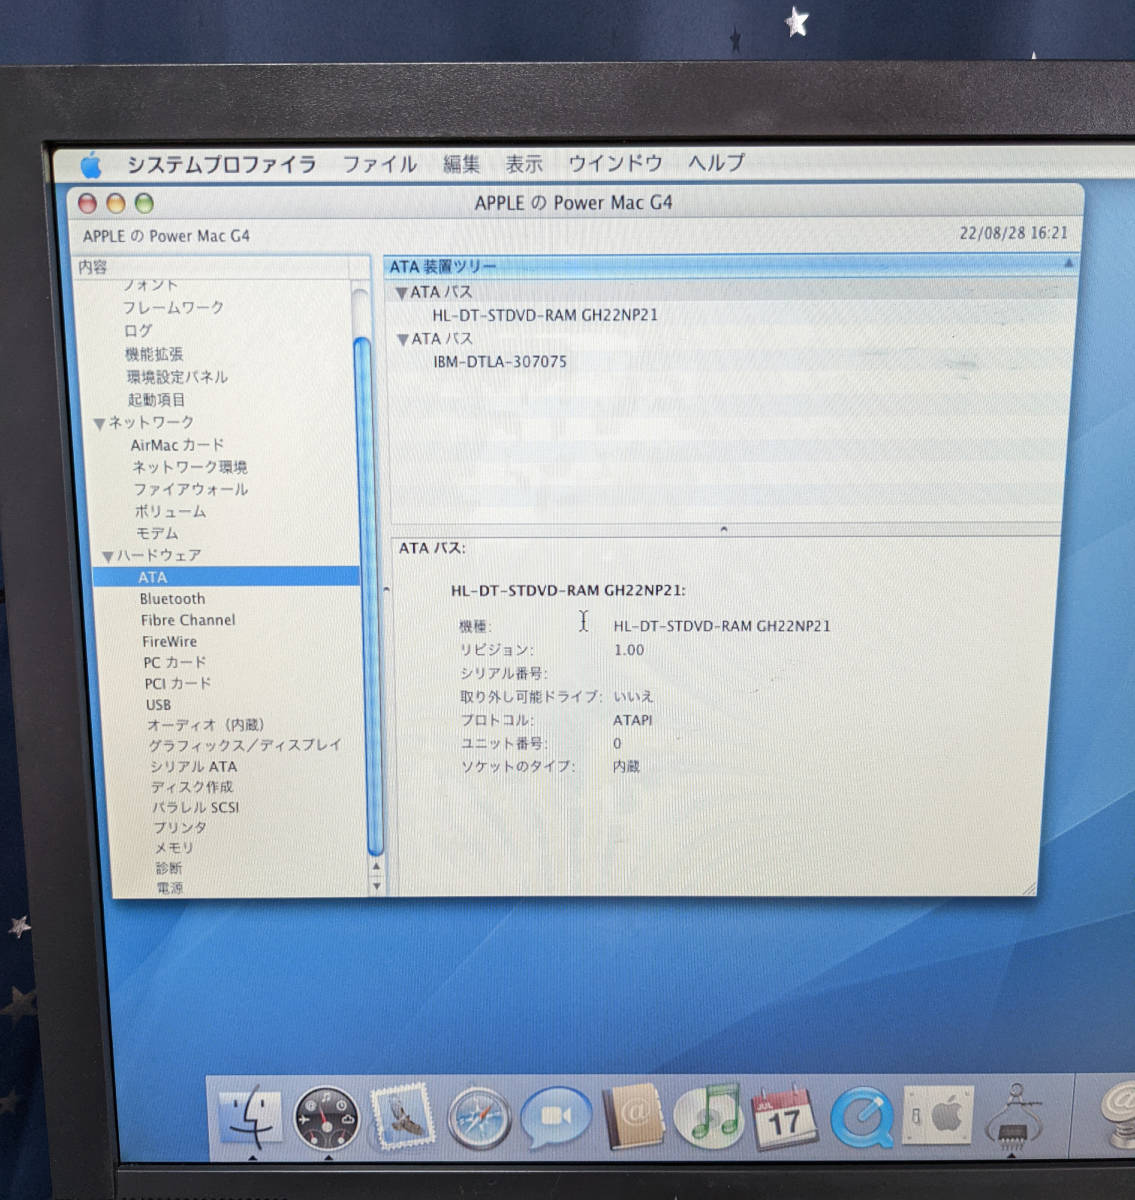Select メモリ in hardware list
Viewport: 1135px width, 1200px height.
point(174,848)
